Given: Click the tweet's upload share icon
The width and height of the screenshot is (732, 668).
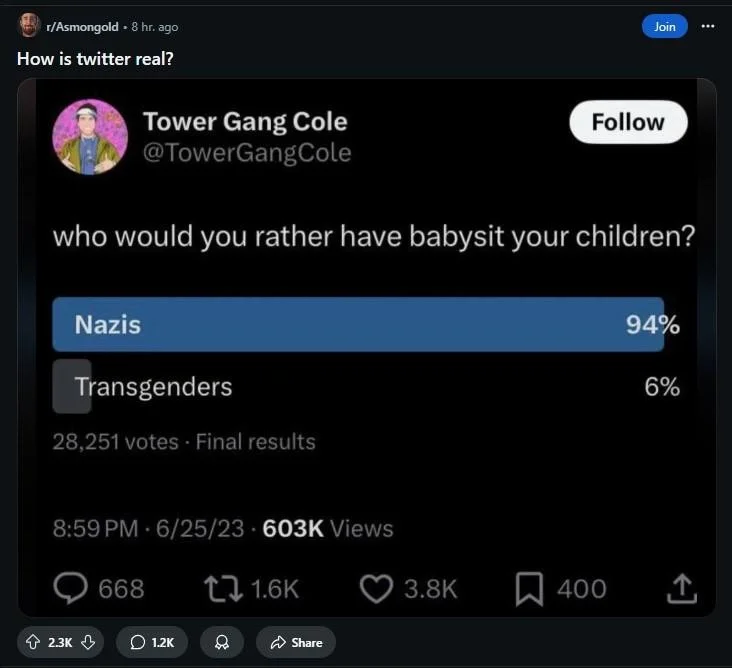Looking at the screenshot, I should (681, 588).
